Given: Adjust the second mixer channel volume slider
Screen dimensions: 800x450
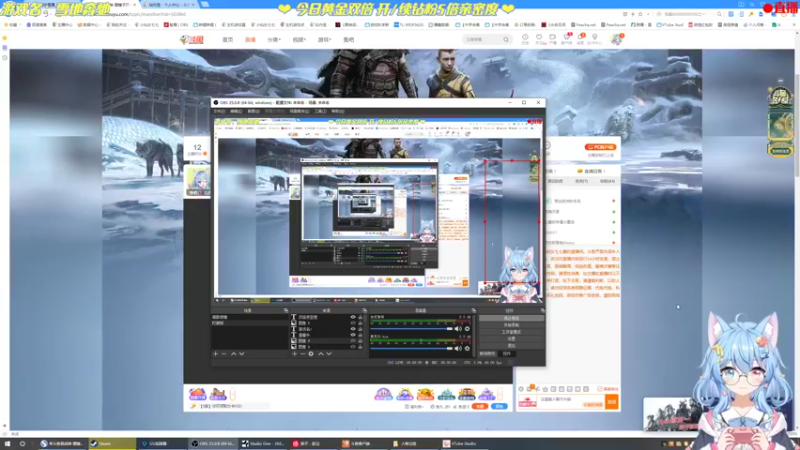Looking at the screenshot, I should tap(411, 348).
